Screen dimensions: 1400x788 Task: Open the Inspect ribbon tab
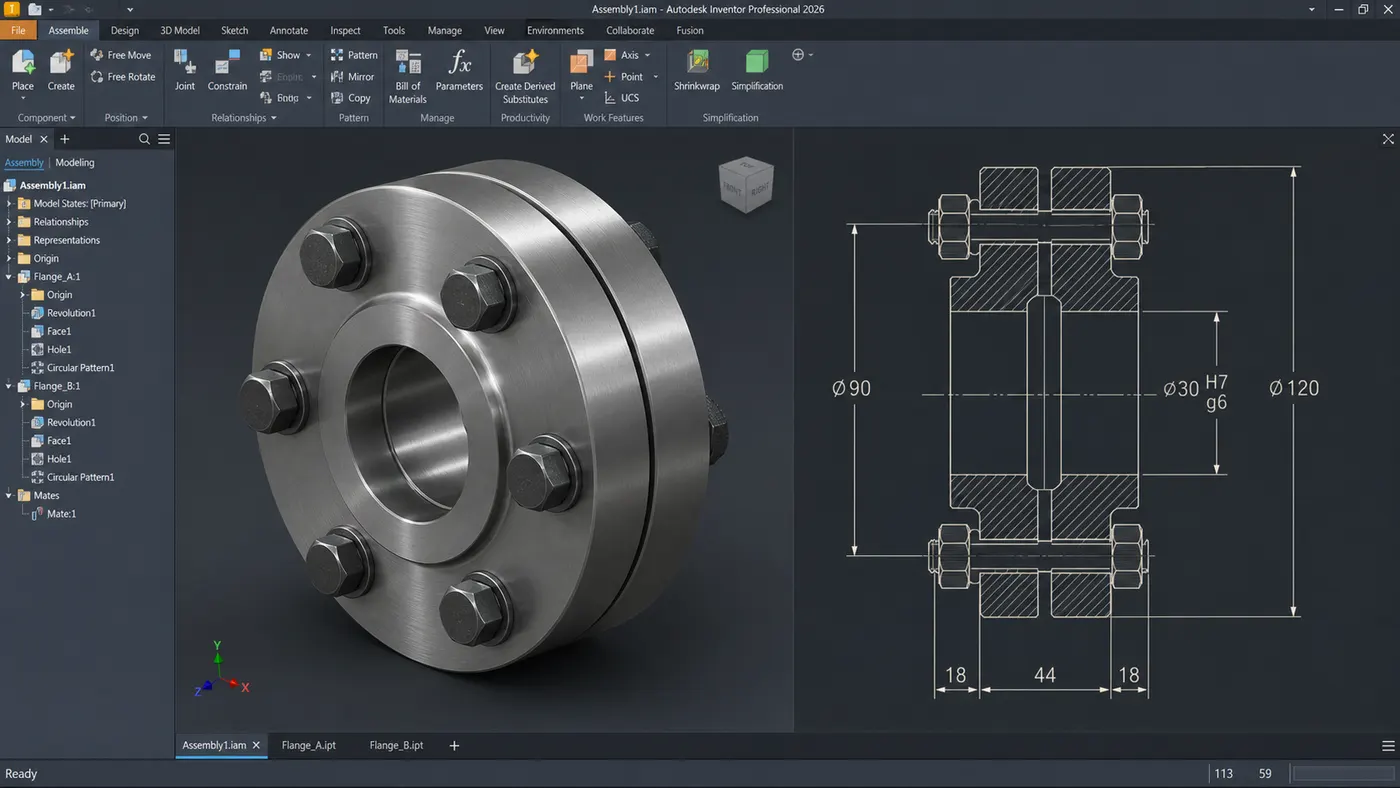click(x=345, y=30)
